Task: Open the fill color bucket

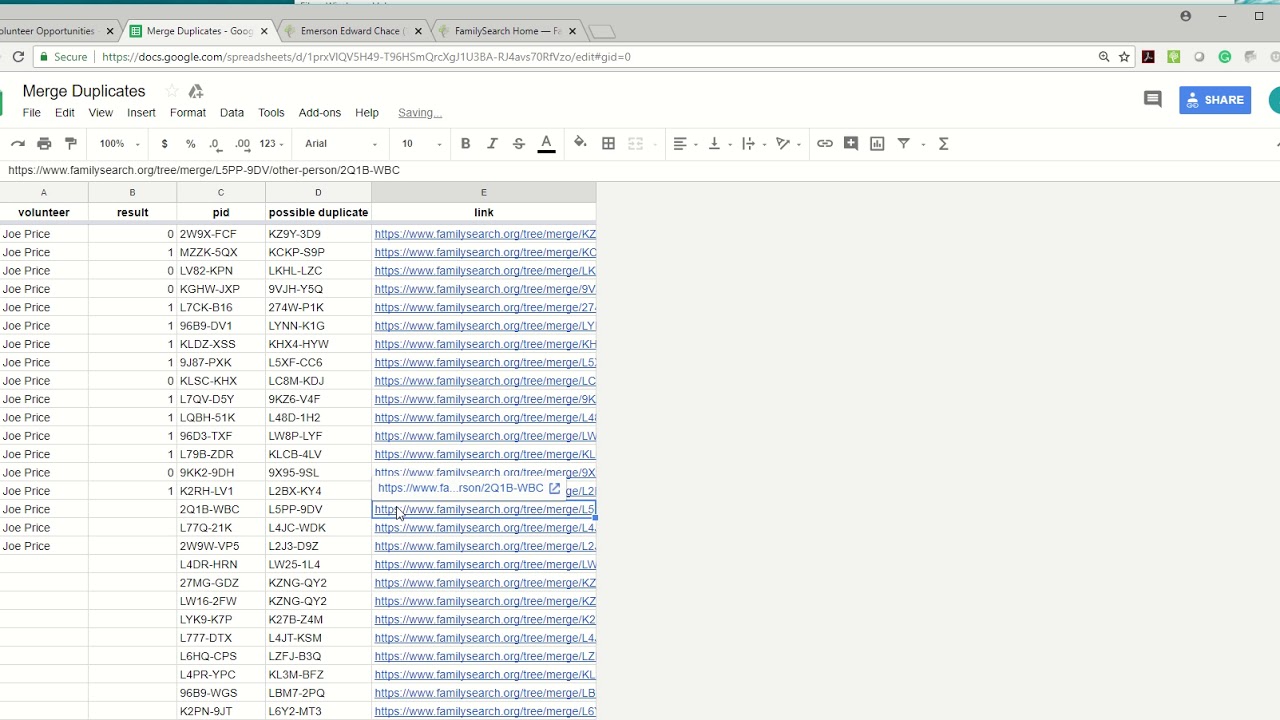Action: tap(580, 144)
